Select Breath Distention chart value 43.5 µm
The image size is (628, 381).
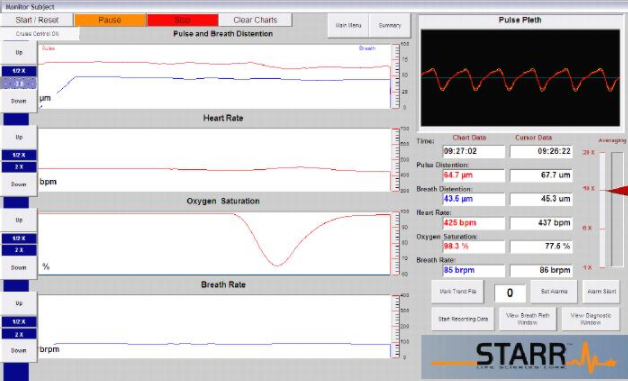tap(474, 199)
